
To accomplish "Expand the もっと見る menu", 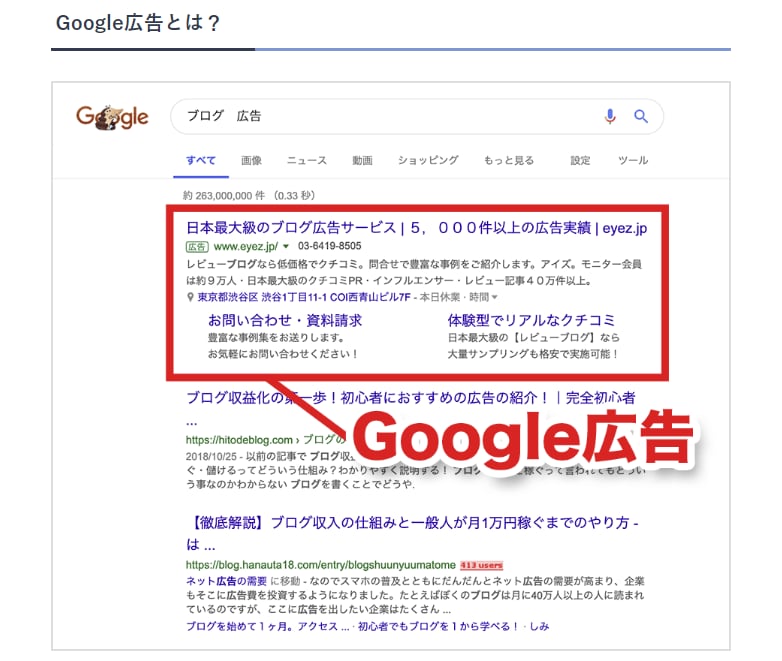I will click(x=509, y=161).
